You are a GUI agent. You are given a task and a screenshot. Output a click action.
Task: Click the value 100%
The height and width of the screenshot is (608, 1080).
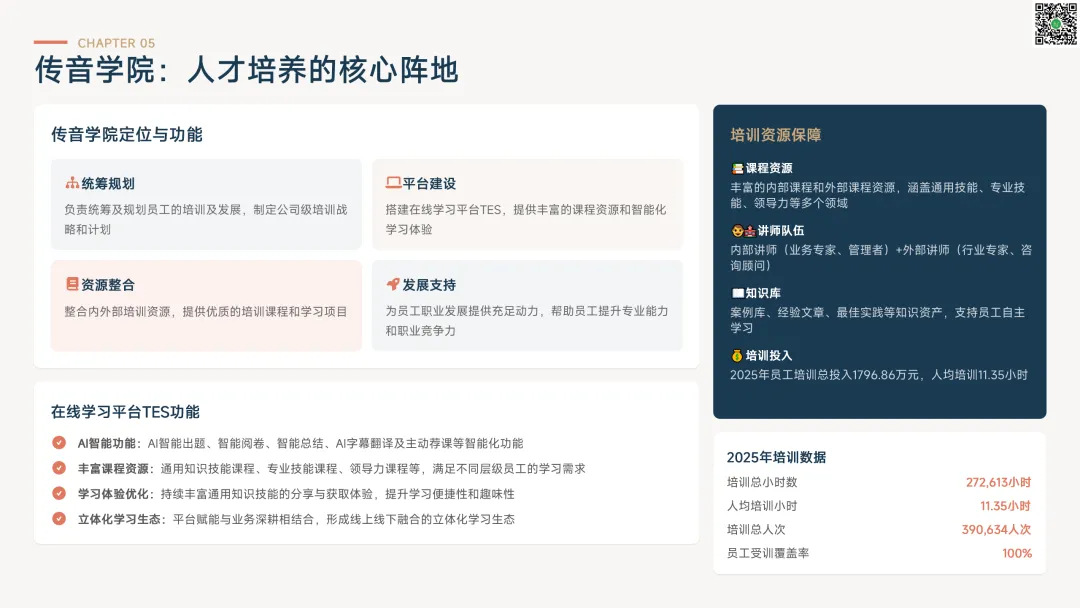pos(1017,553)
